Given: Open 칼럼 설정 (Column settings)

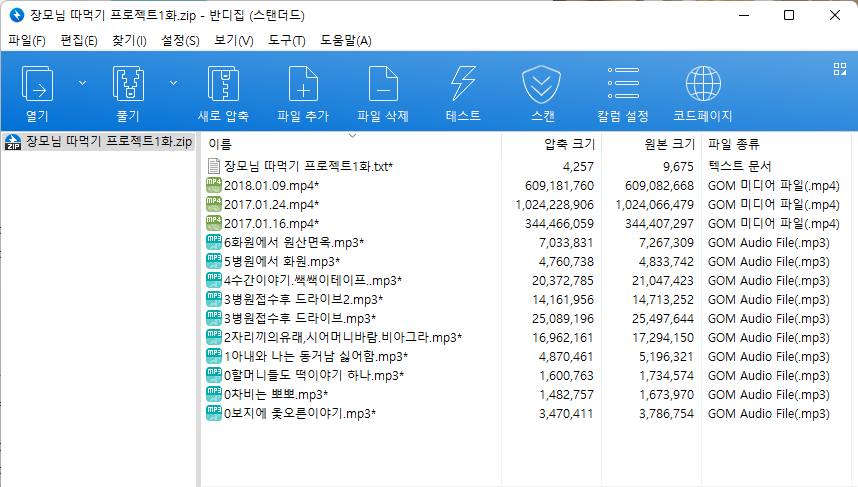Looking at the screenshot, I should [623, 86].
